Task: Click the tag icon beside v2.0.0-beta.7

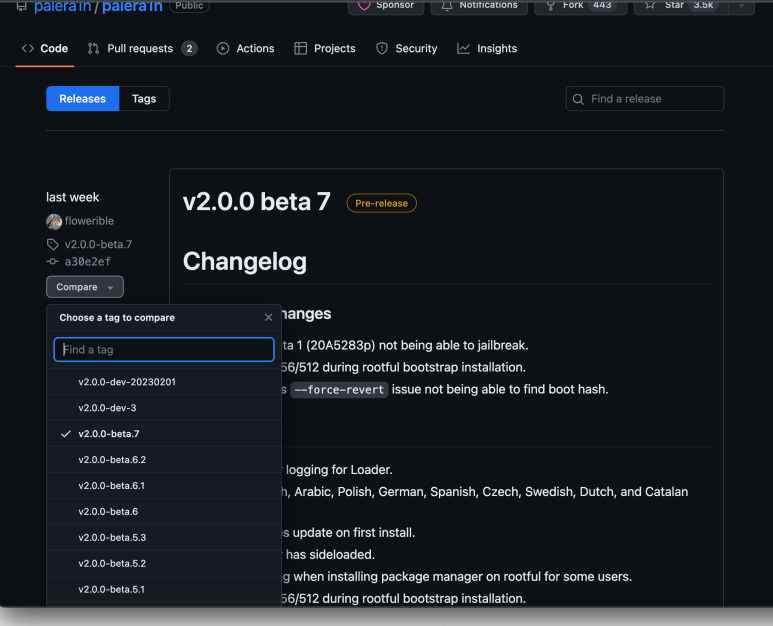Action: (53, 244)
